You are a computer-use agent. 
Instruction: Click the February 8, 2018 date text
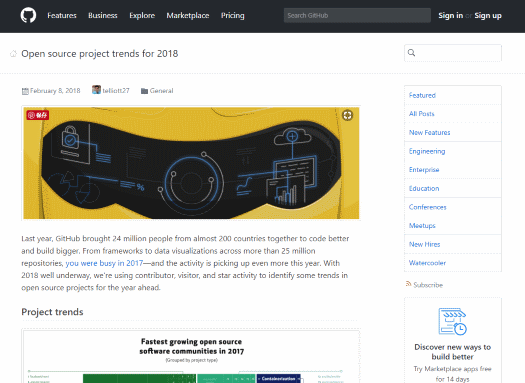(x=55, y=91)
